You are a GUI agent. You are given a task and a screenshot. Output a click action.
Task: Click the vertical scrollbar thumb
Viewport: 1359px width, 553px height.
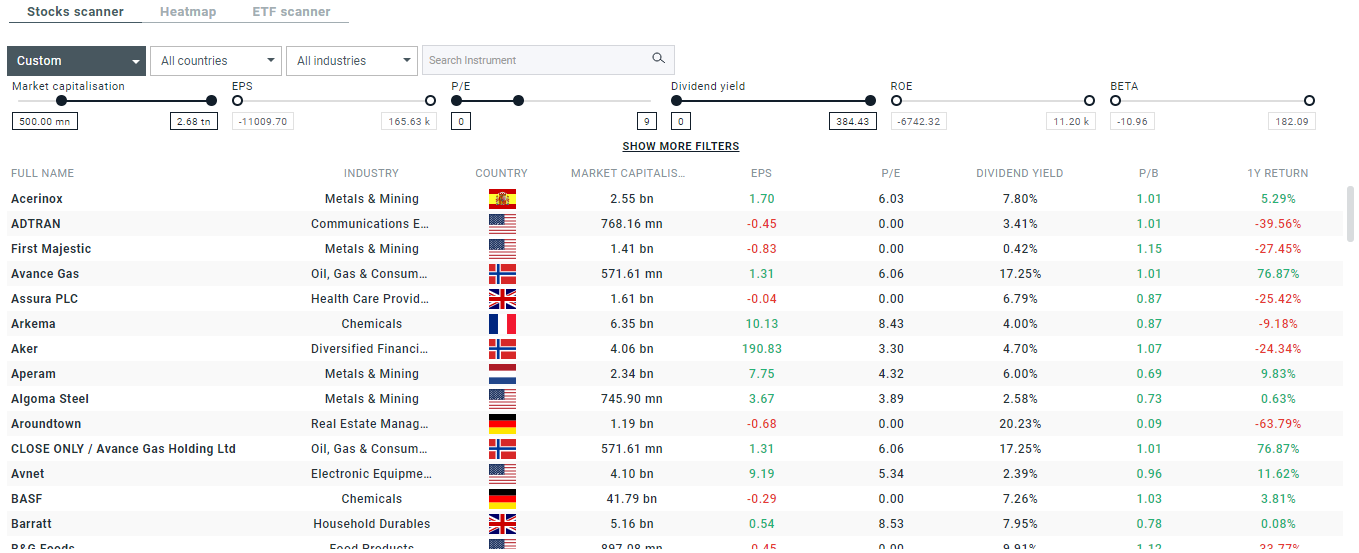pos(1351,213)
